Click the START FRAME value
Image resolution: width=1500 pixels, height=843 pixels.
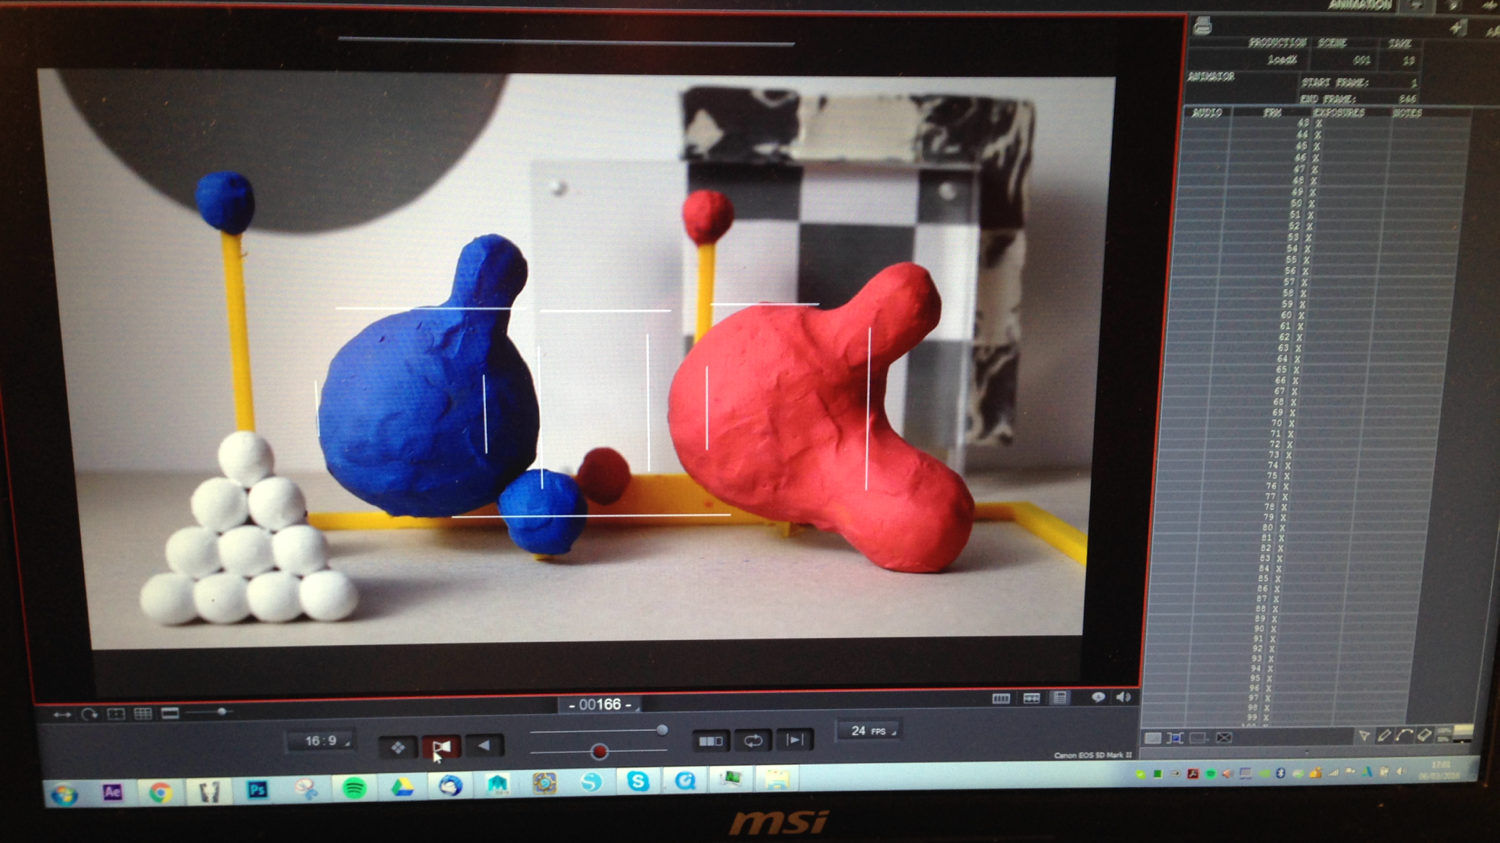pyautogui.click(x=1413, y=82)
